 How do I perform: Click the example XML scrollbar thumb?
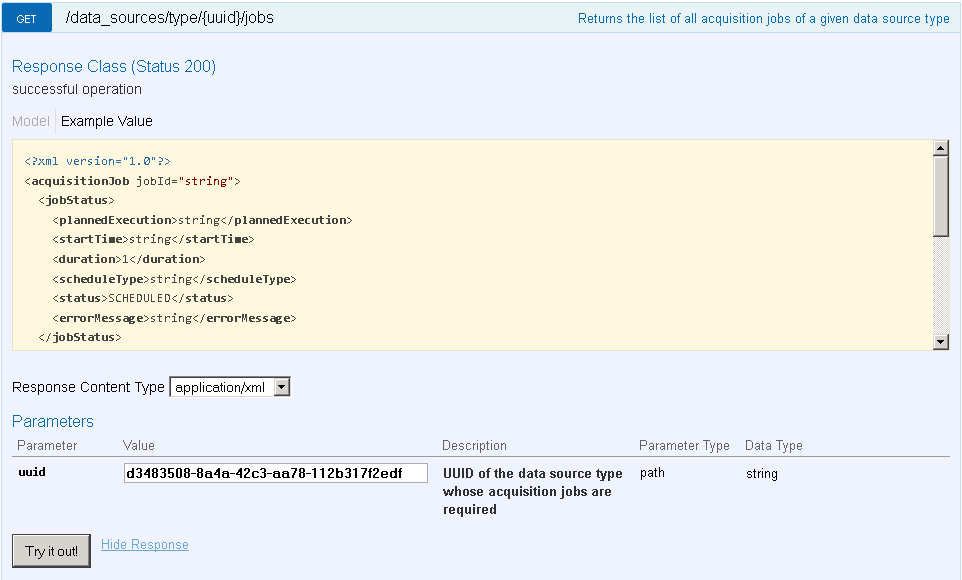(x=940, y=195)
